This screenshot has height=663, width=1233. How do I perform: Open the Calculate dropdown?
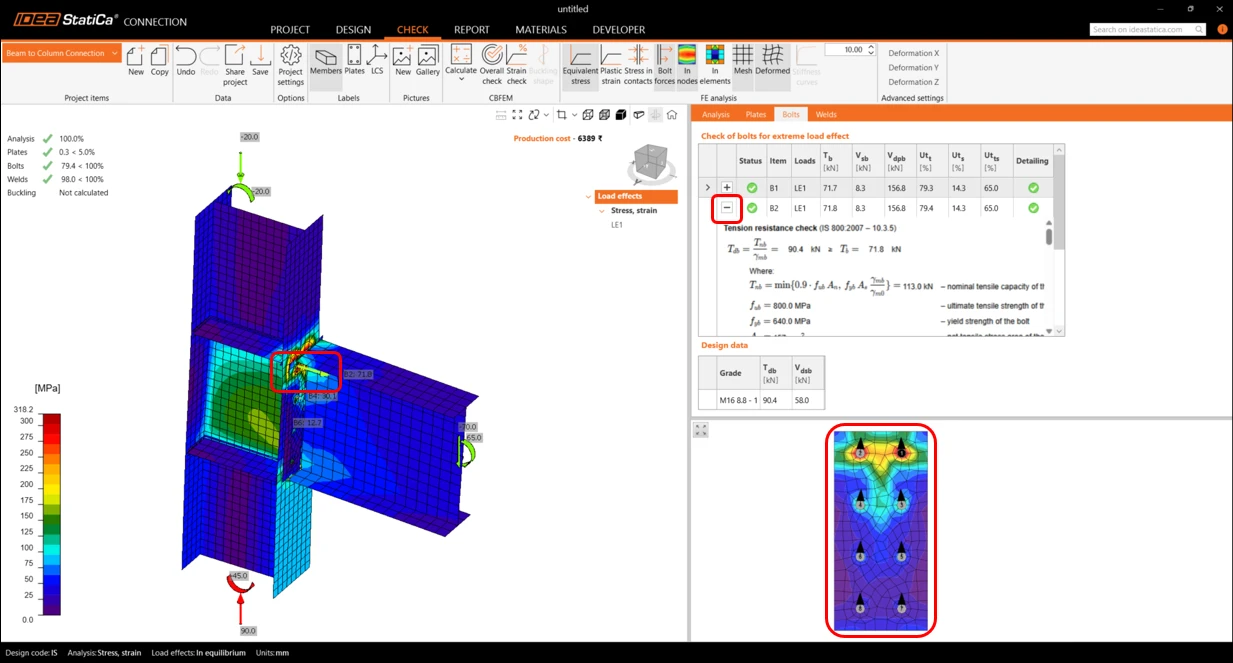pyautogui.click(x=461, y=62)
